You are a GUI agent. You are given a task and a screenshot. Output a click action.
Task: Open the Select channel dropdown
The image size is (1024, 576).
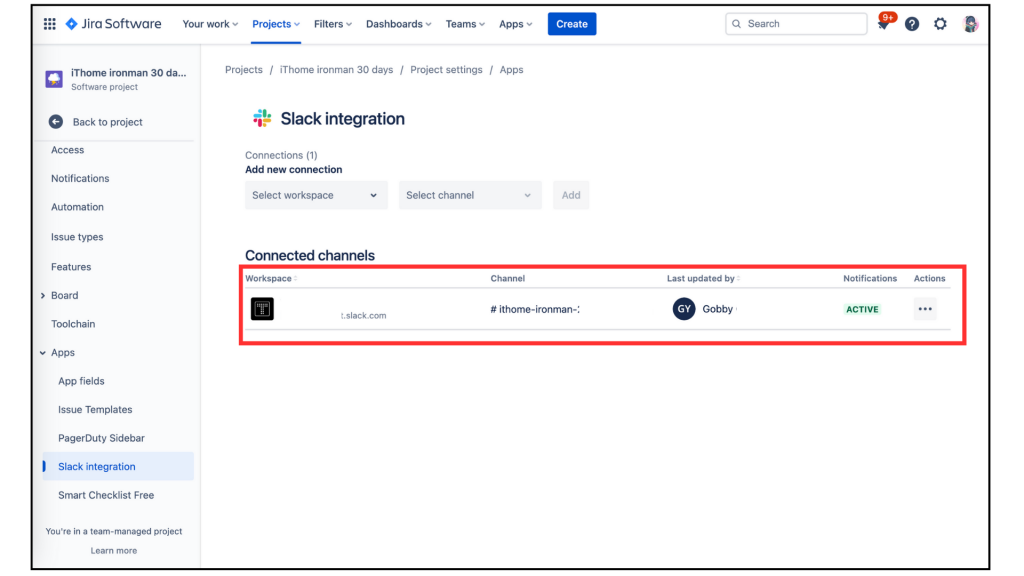click(x=470, y=195)
